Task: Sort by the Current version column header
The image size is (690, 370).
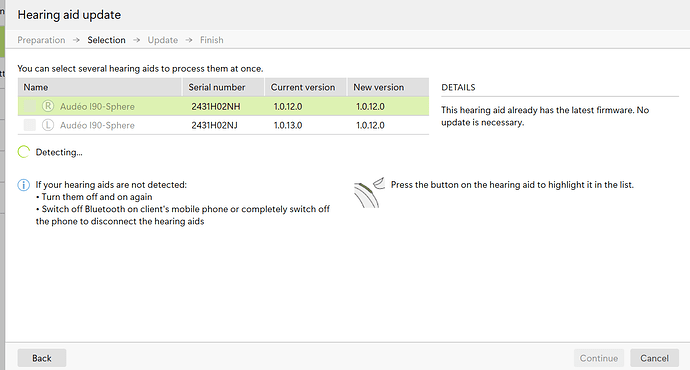Action: click(x=306, y=87)
